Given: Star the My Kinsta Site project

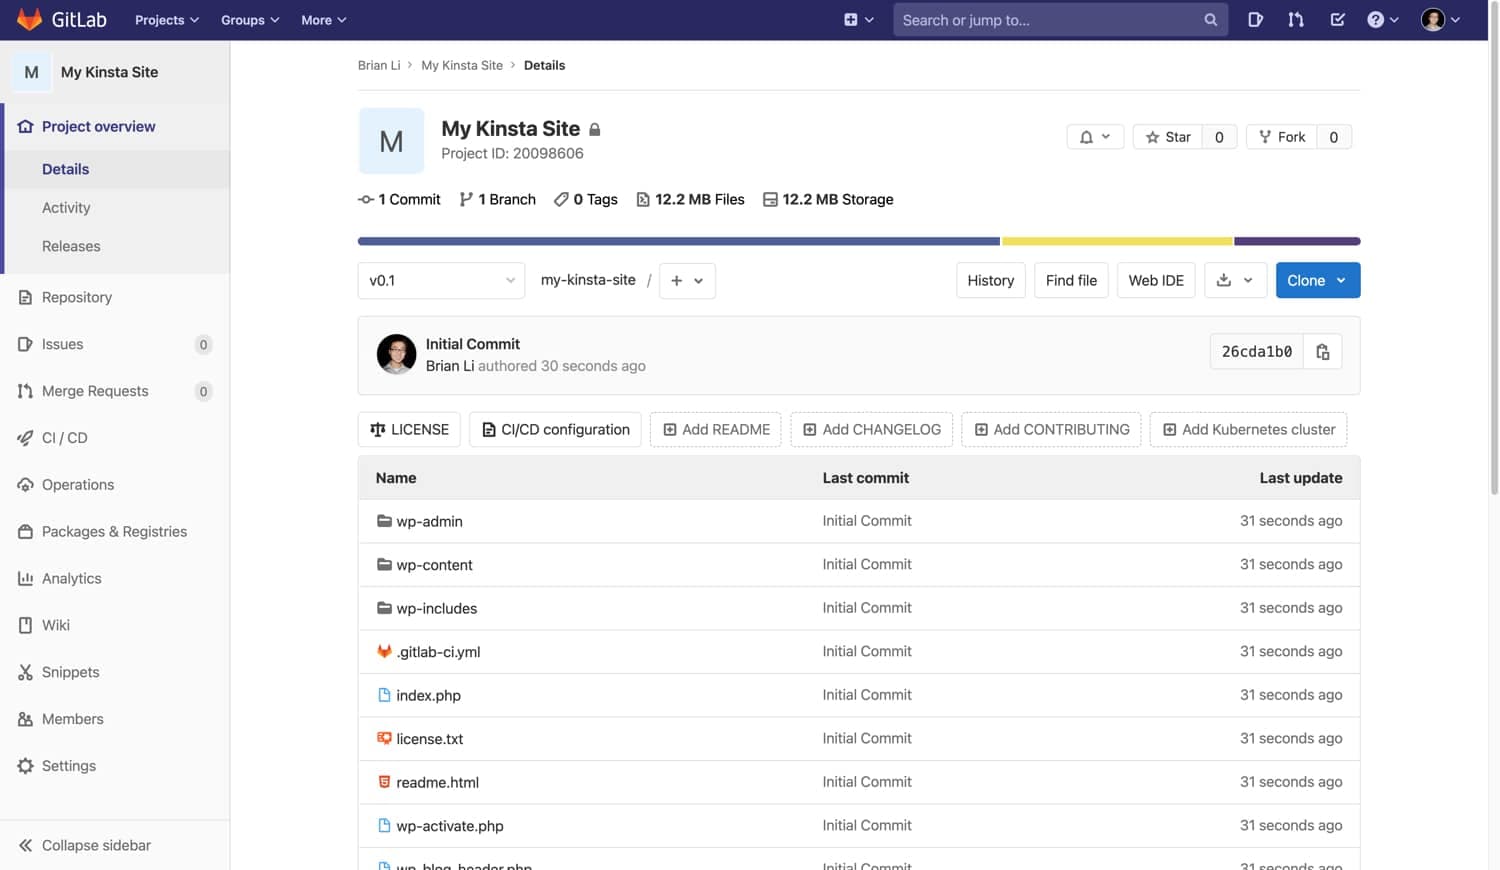Looking at the screenshot, I should [1166, 136].
